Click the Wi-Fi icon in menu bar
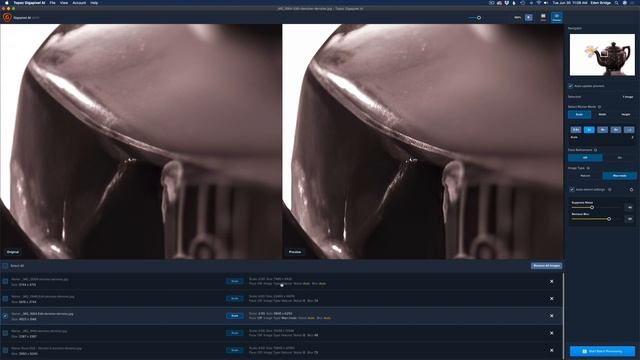The height and width of the screenshot is (360, 640). point(538,3)
